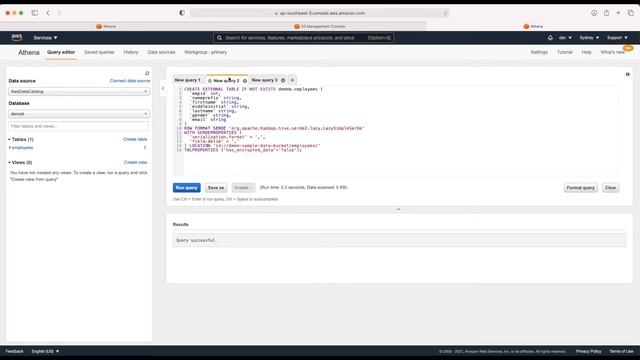This screenshot has width=640, height=360.
Task: Open a new Safari tab
Action: tap(618, 13)
